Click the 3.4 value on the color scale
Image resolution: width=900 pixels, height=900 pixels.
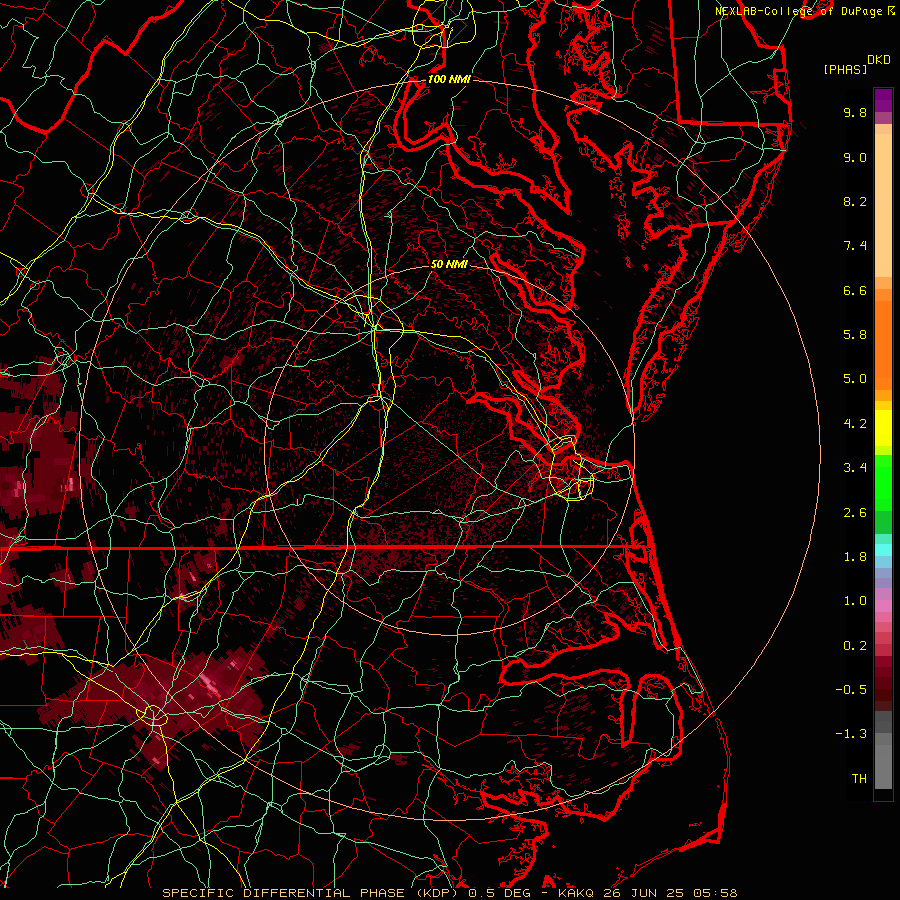pyautogui.click(x=855, y=468)
